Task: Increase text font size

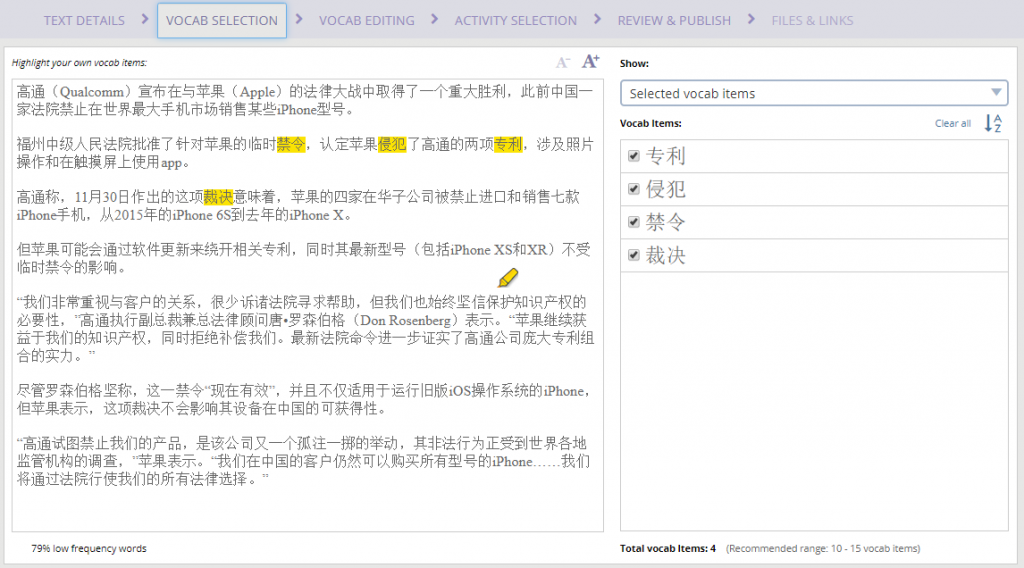Action: 590,61
